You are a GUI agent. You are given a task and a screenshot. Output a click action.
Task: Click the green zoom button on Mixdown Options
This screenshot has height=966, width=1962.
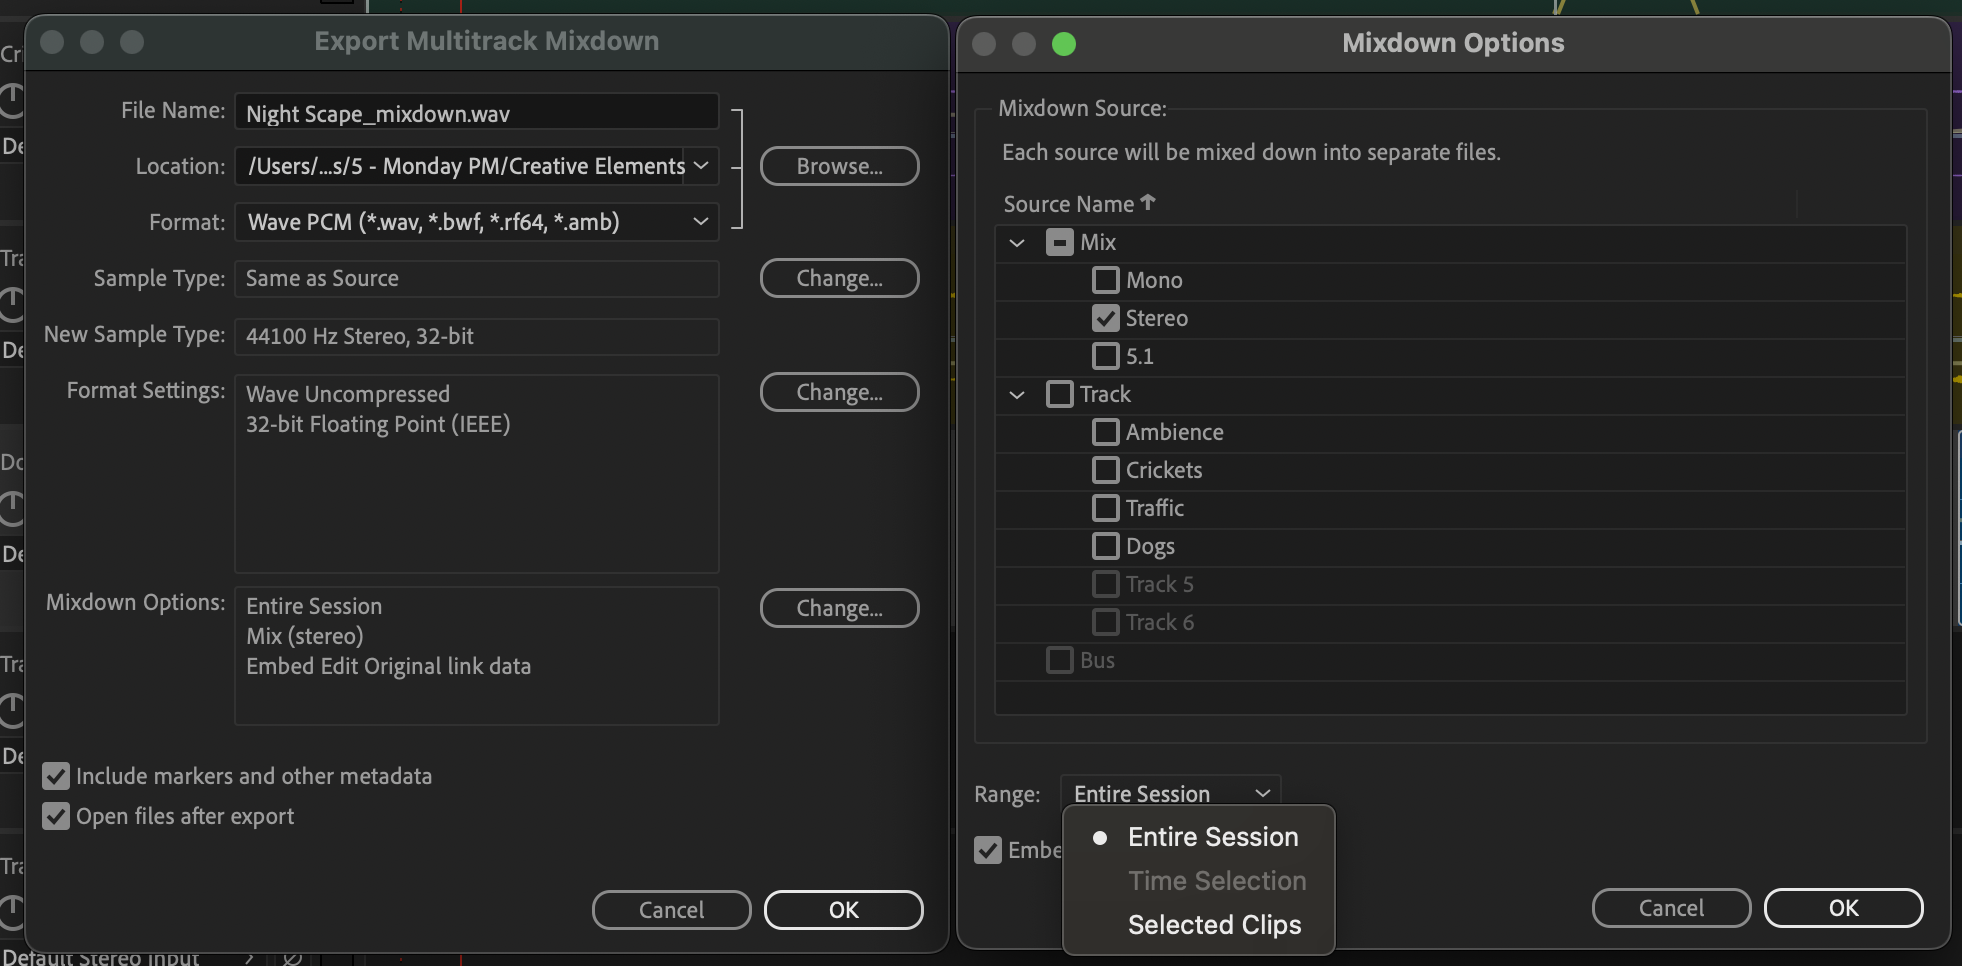point(1064,44)
